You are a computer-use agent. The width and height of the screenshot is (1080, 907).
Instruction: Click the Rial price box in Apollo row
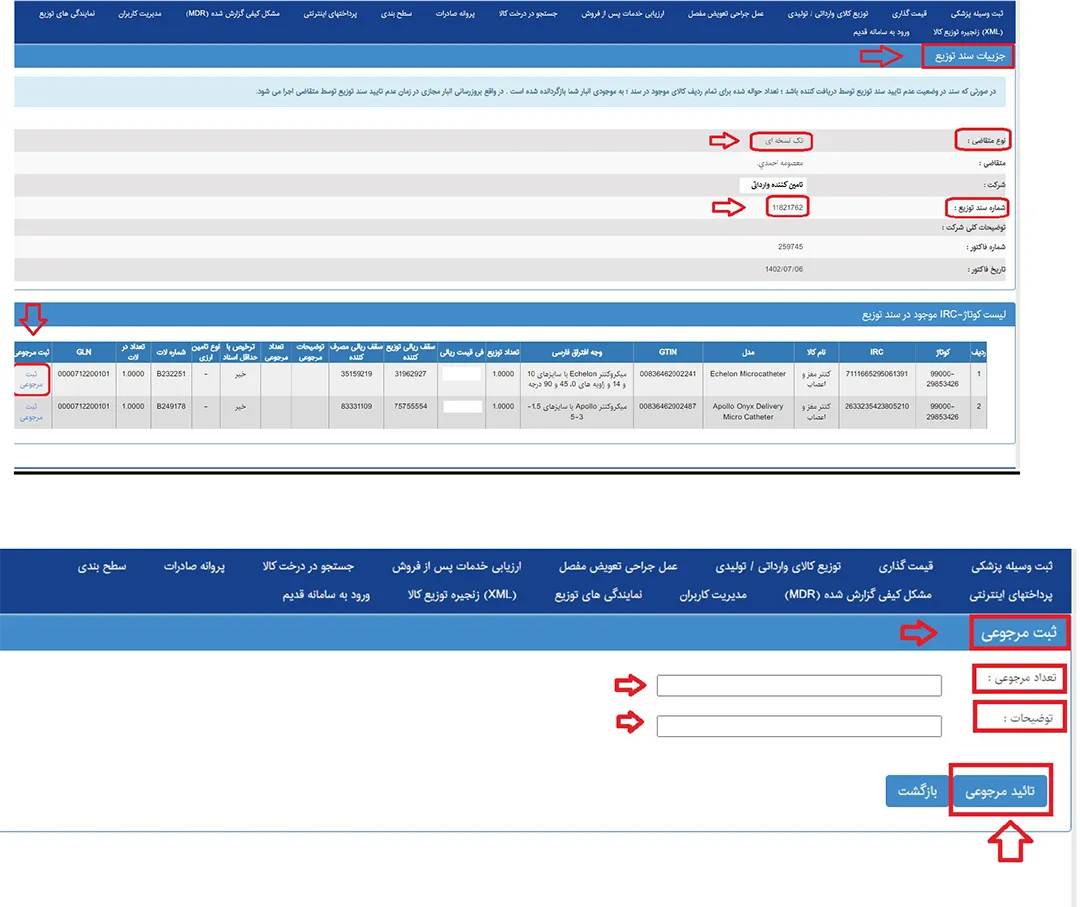[463, 407]
